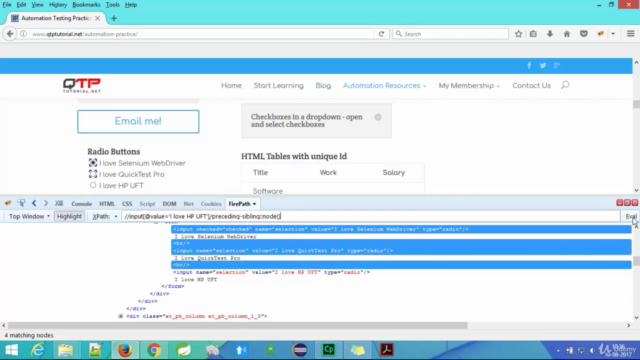Open the Windows Start button
The width and height of the screenshot is (640, 360).
coord(11,350)
